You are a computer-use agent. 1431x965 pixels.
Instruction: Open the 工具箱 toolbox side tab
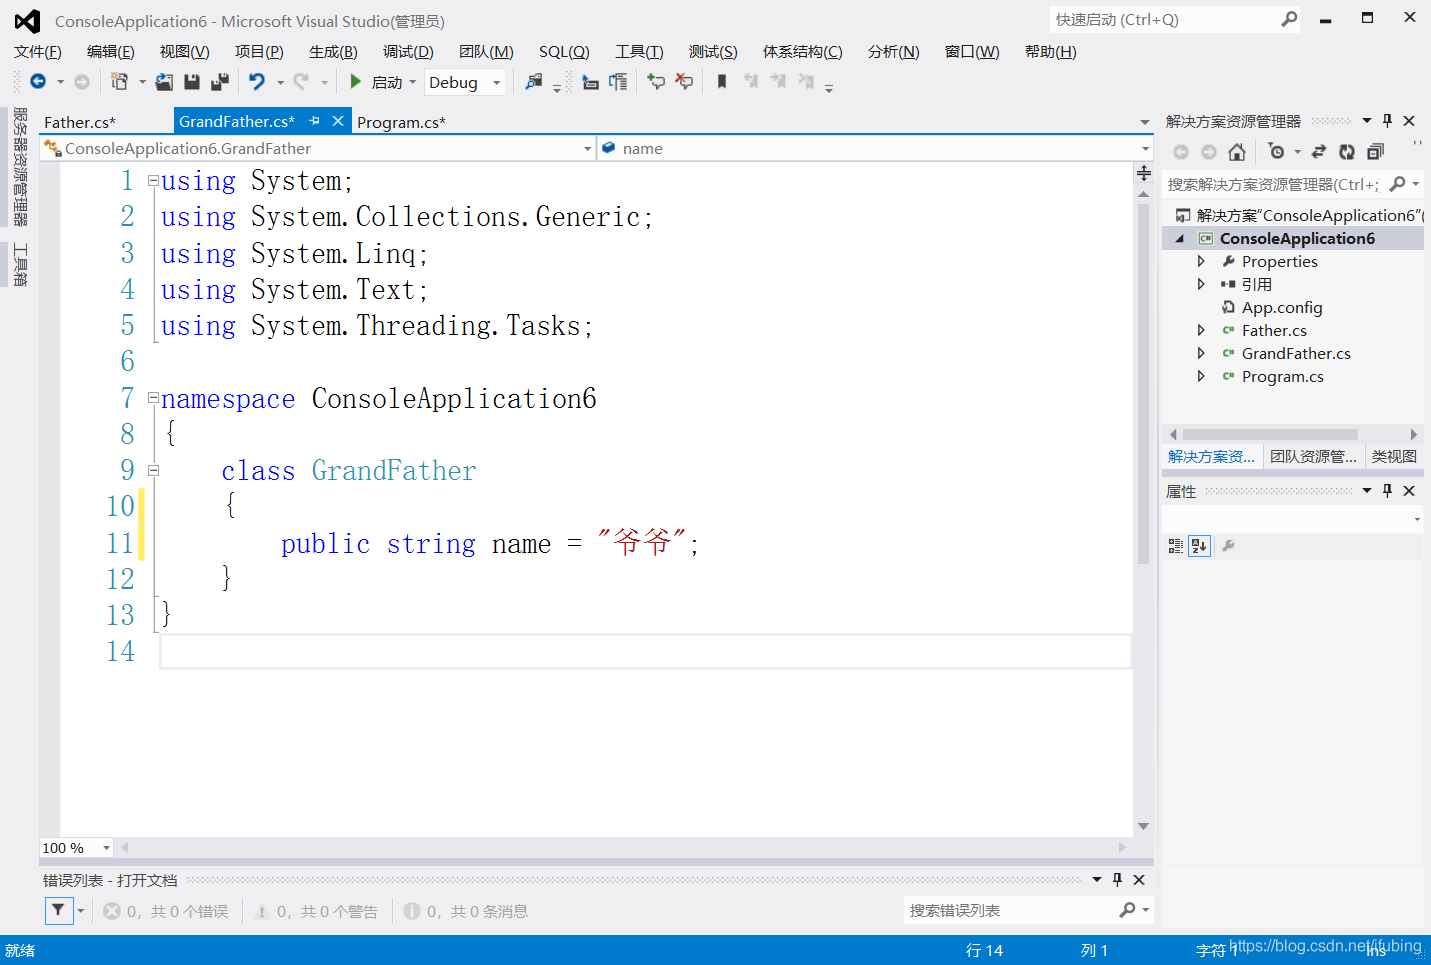tap(20, 264)
